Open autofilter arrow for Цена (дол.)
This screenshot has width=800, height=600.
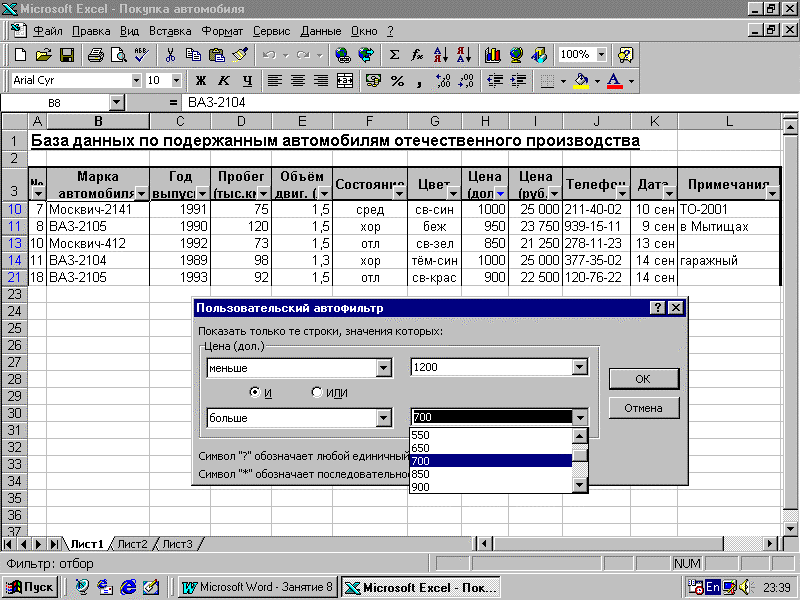coord(501,194)
